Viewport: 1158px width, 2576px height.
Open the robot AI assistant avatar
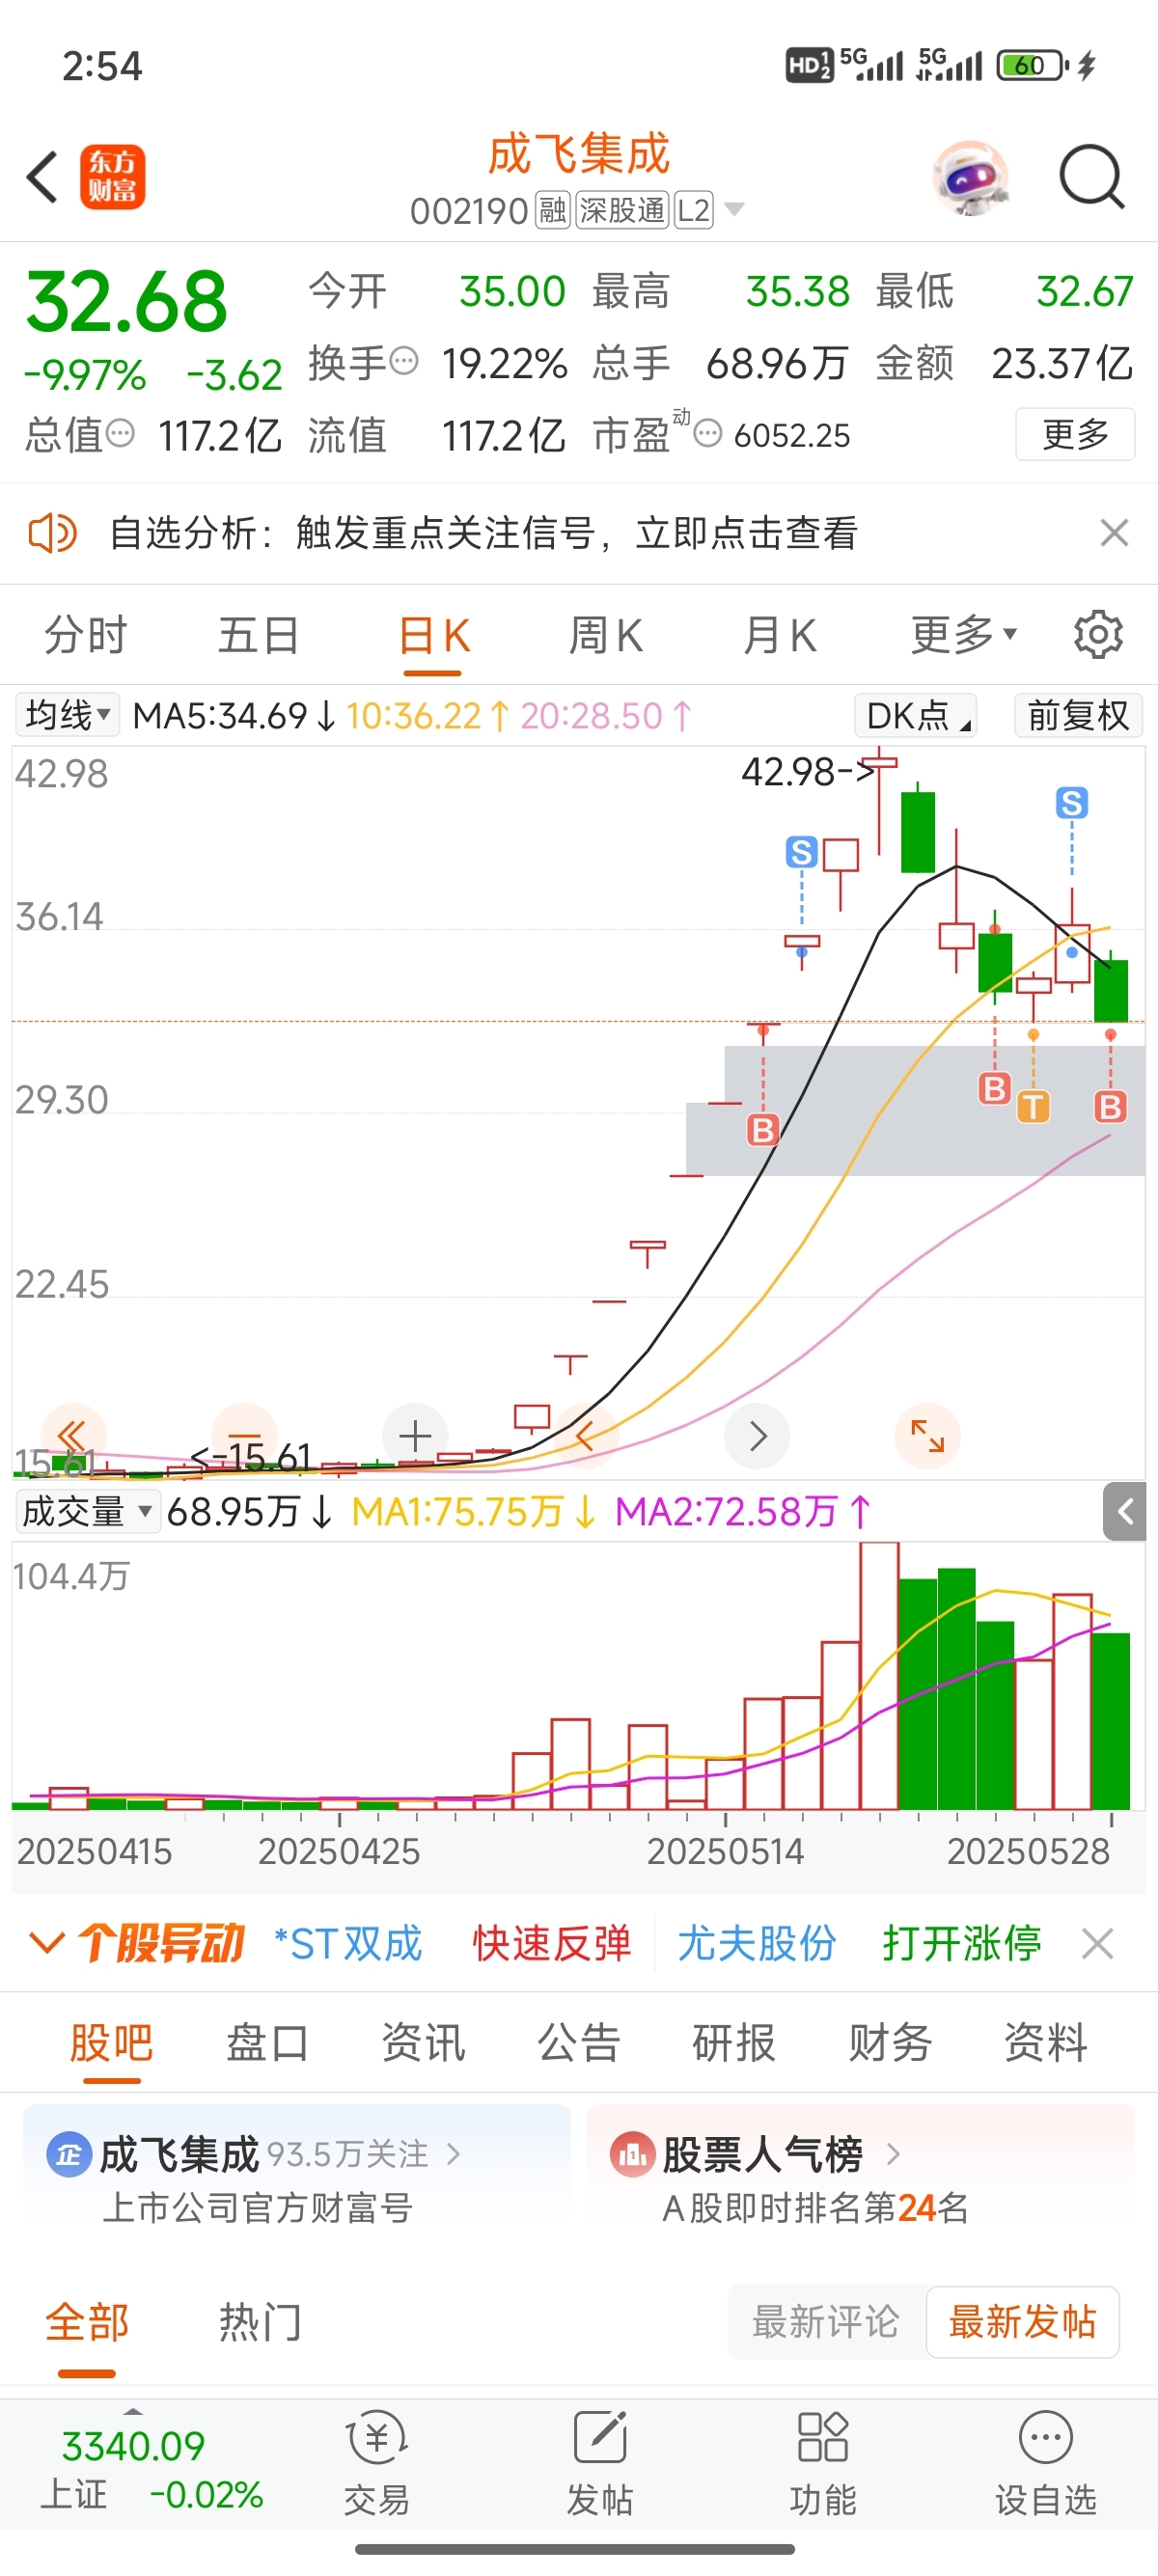970,178
